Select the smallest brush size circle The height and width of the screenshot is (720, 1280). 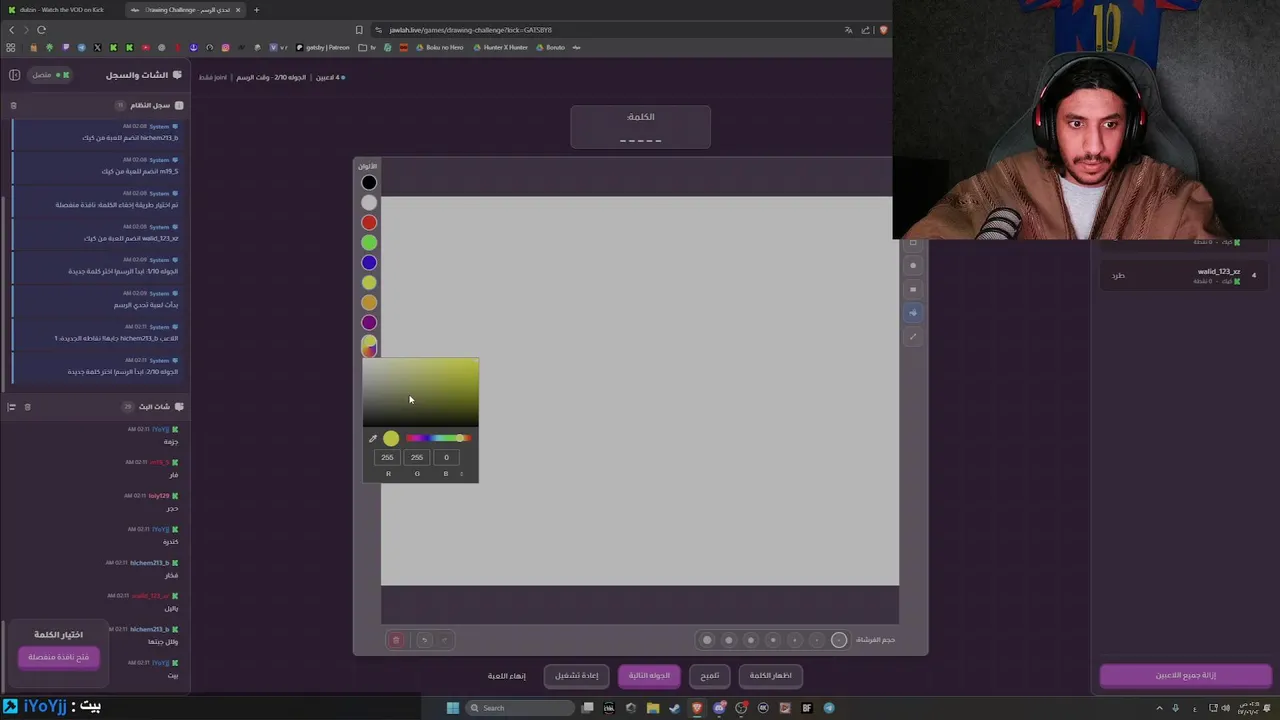(839, 640)
